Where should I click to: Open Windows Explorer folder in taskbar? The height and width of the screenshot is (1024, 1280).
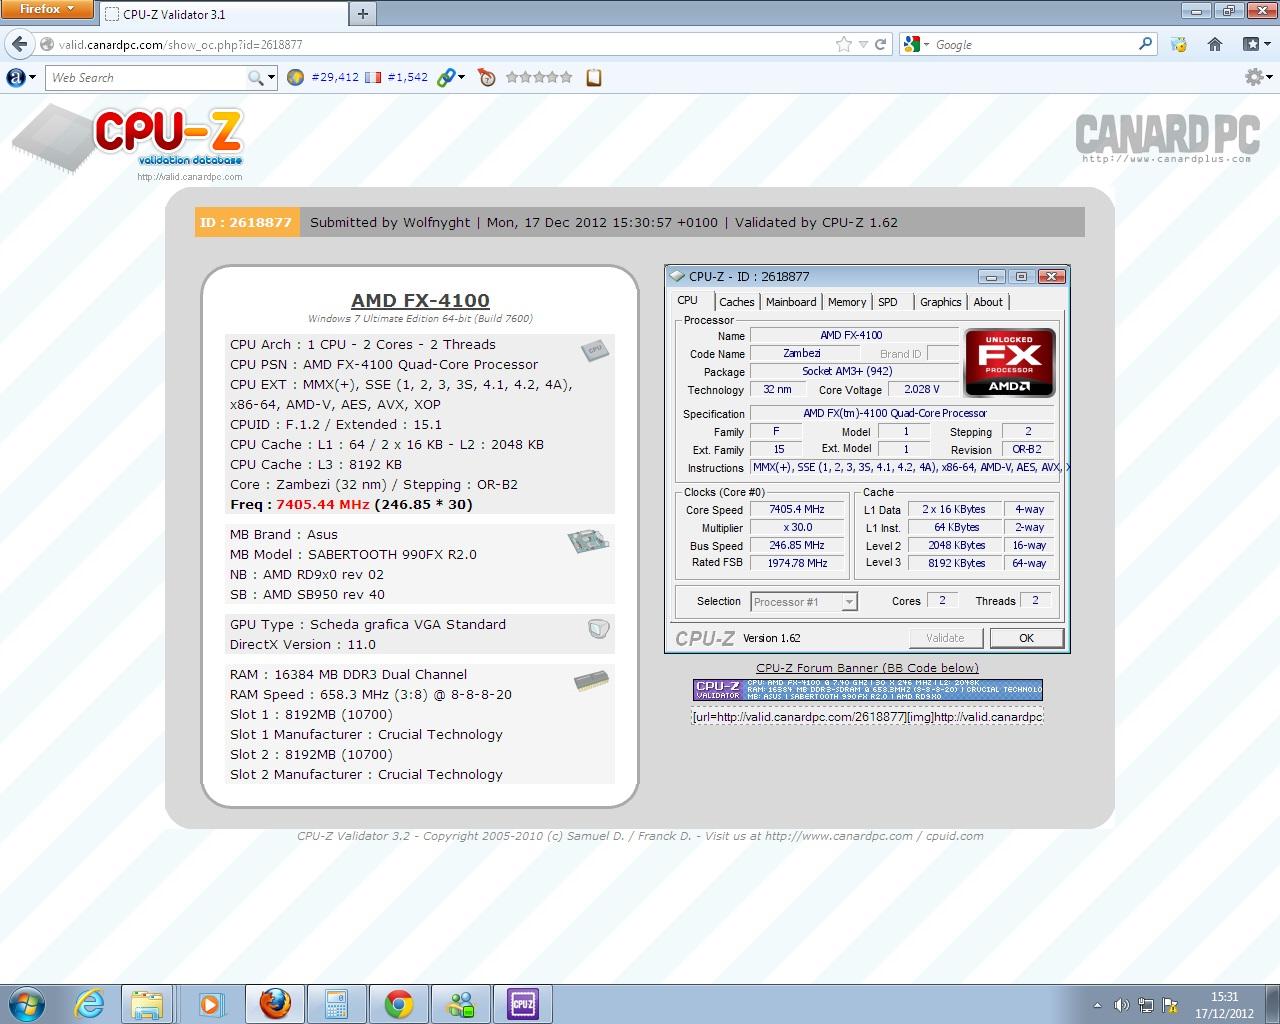pos(147,1004)
